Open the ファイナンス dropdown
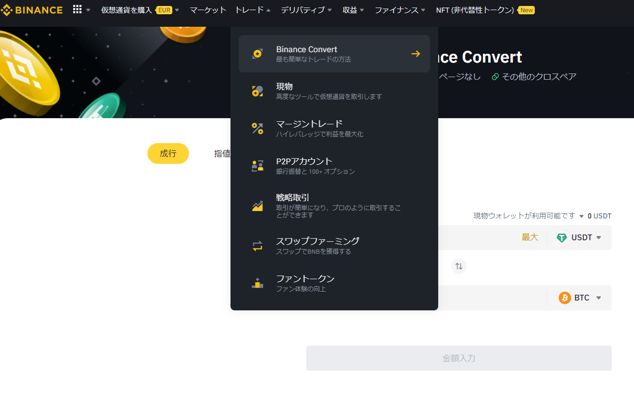Viewport: 634px width, 399px height. click(x=399, y=10)
